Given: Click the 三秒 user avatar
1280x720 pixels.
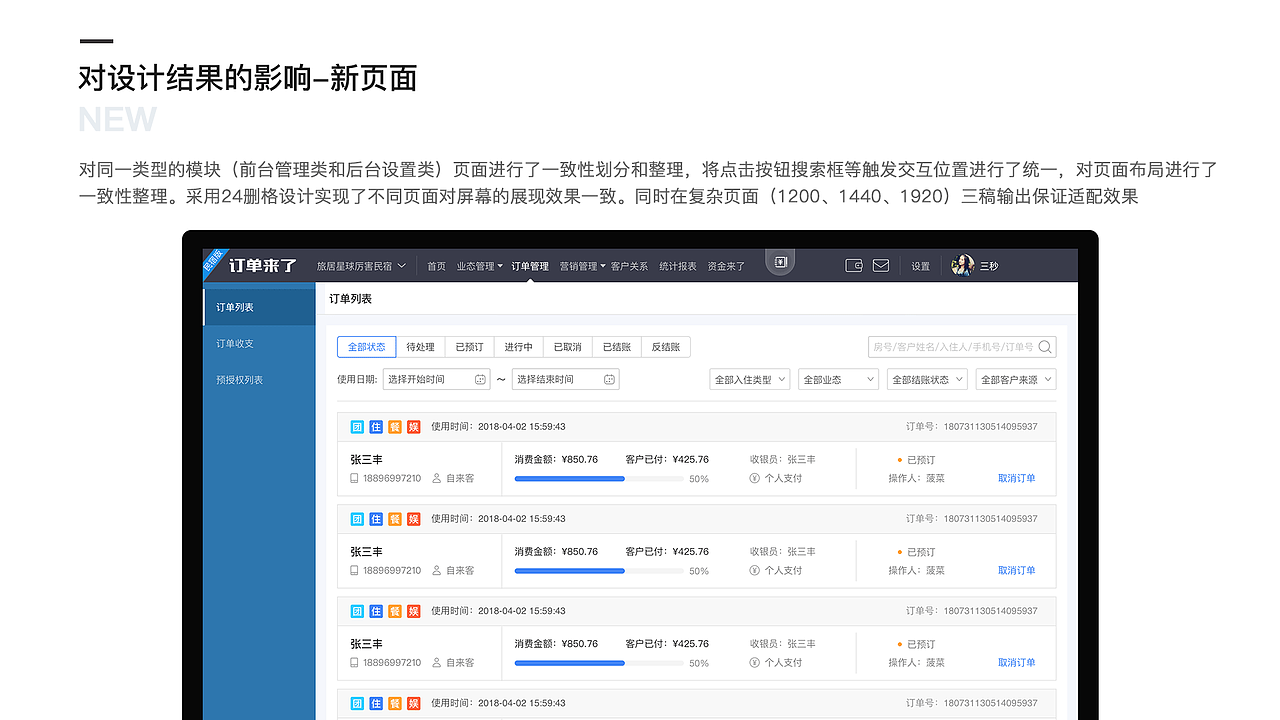Looking at the screenshot, I should (x=963, y=265).
